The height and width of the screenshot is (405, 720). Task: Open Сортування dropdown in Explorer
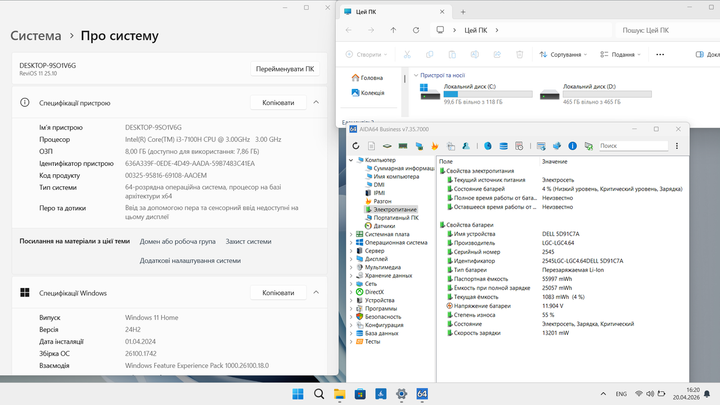click(563, 55)
